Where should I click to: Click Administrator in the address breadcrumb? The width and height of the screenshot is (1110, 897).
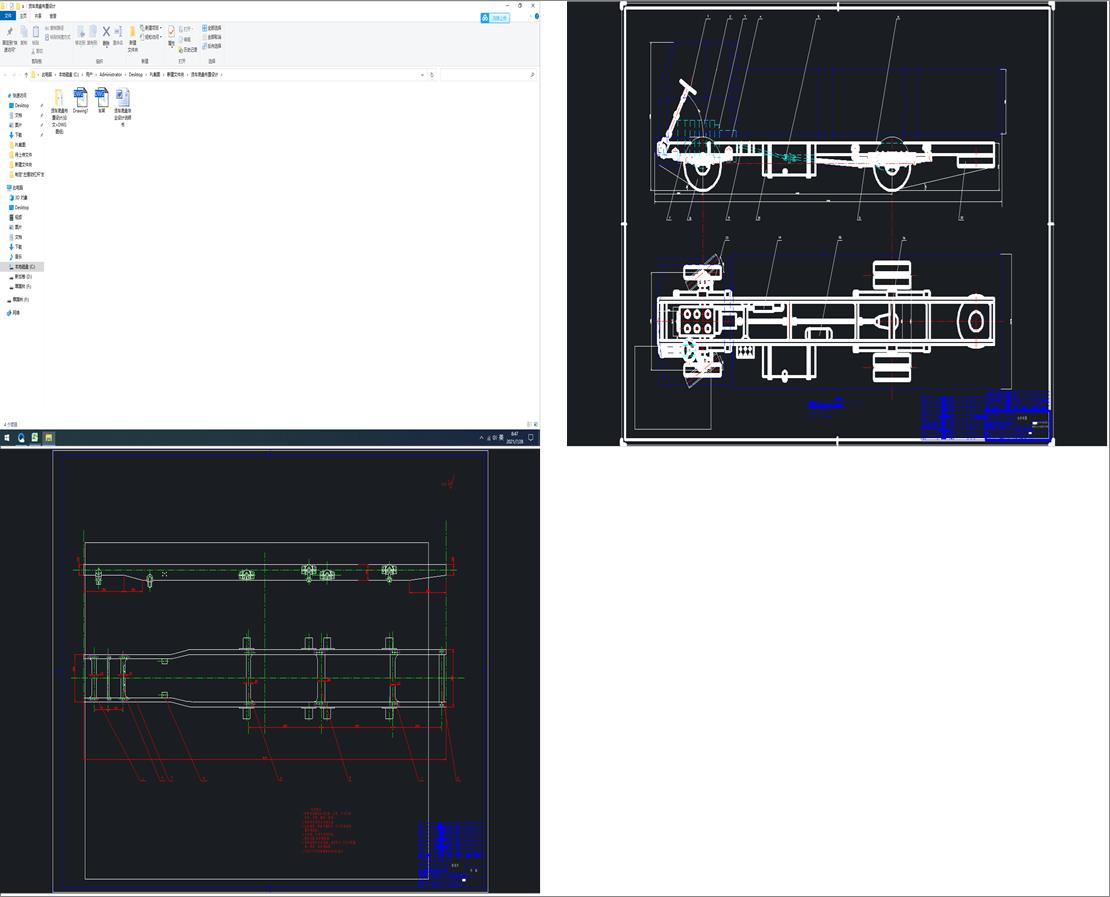(110, 74)
